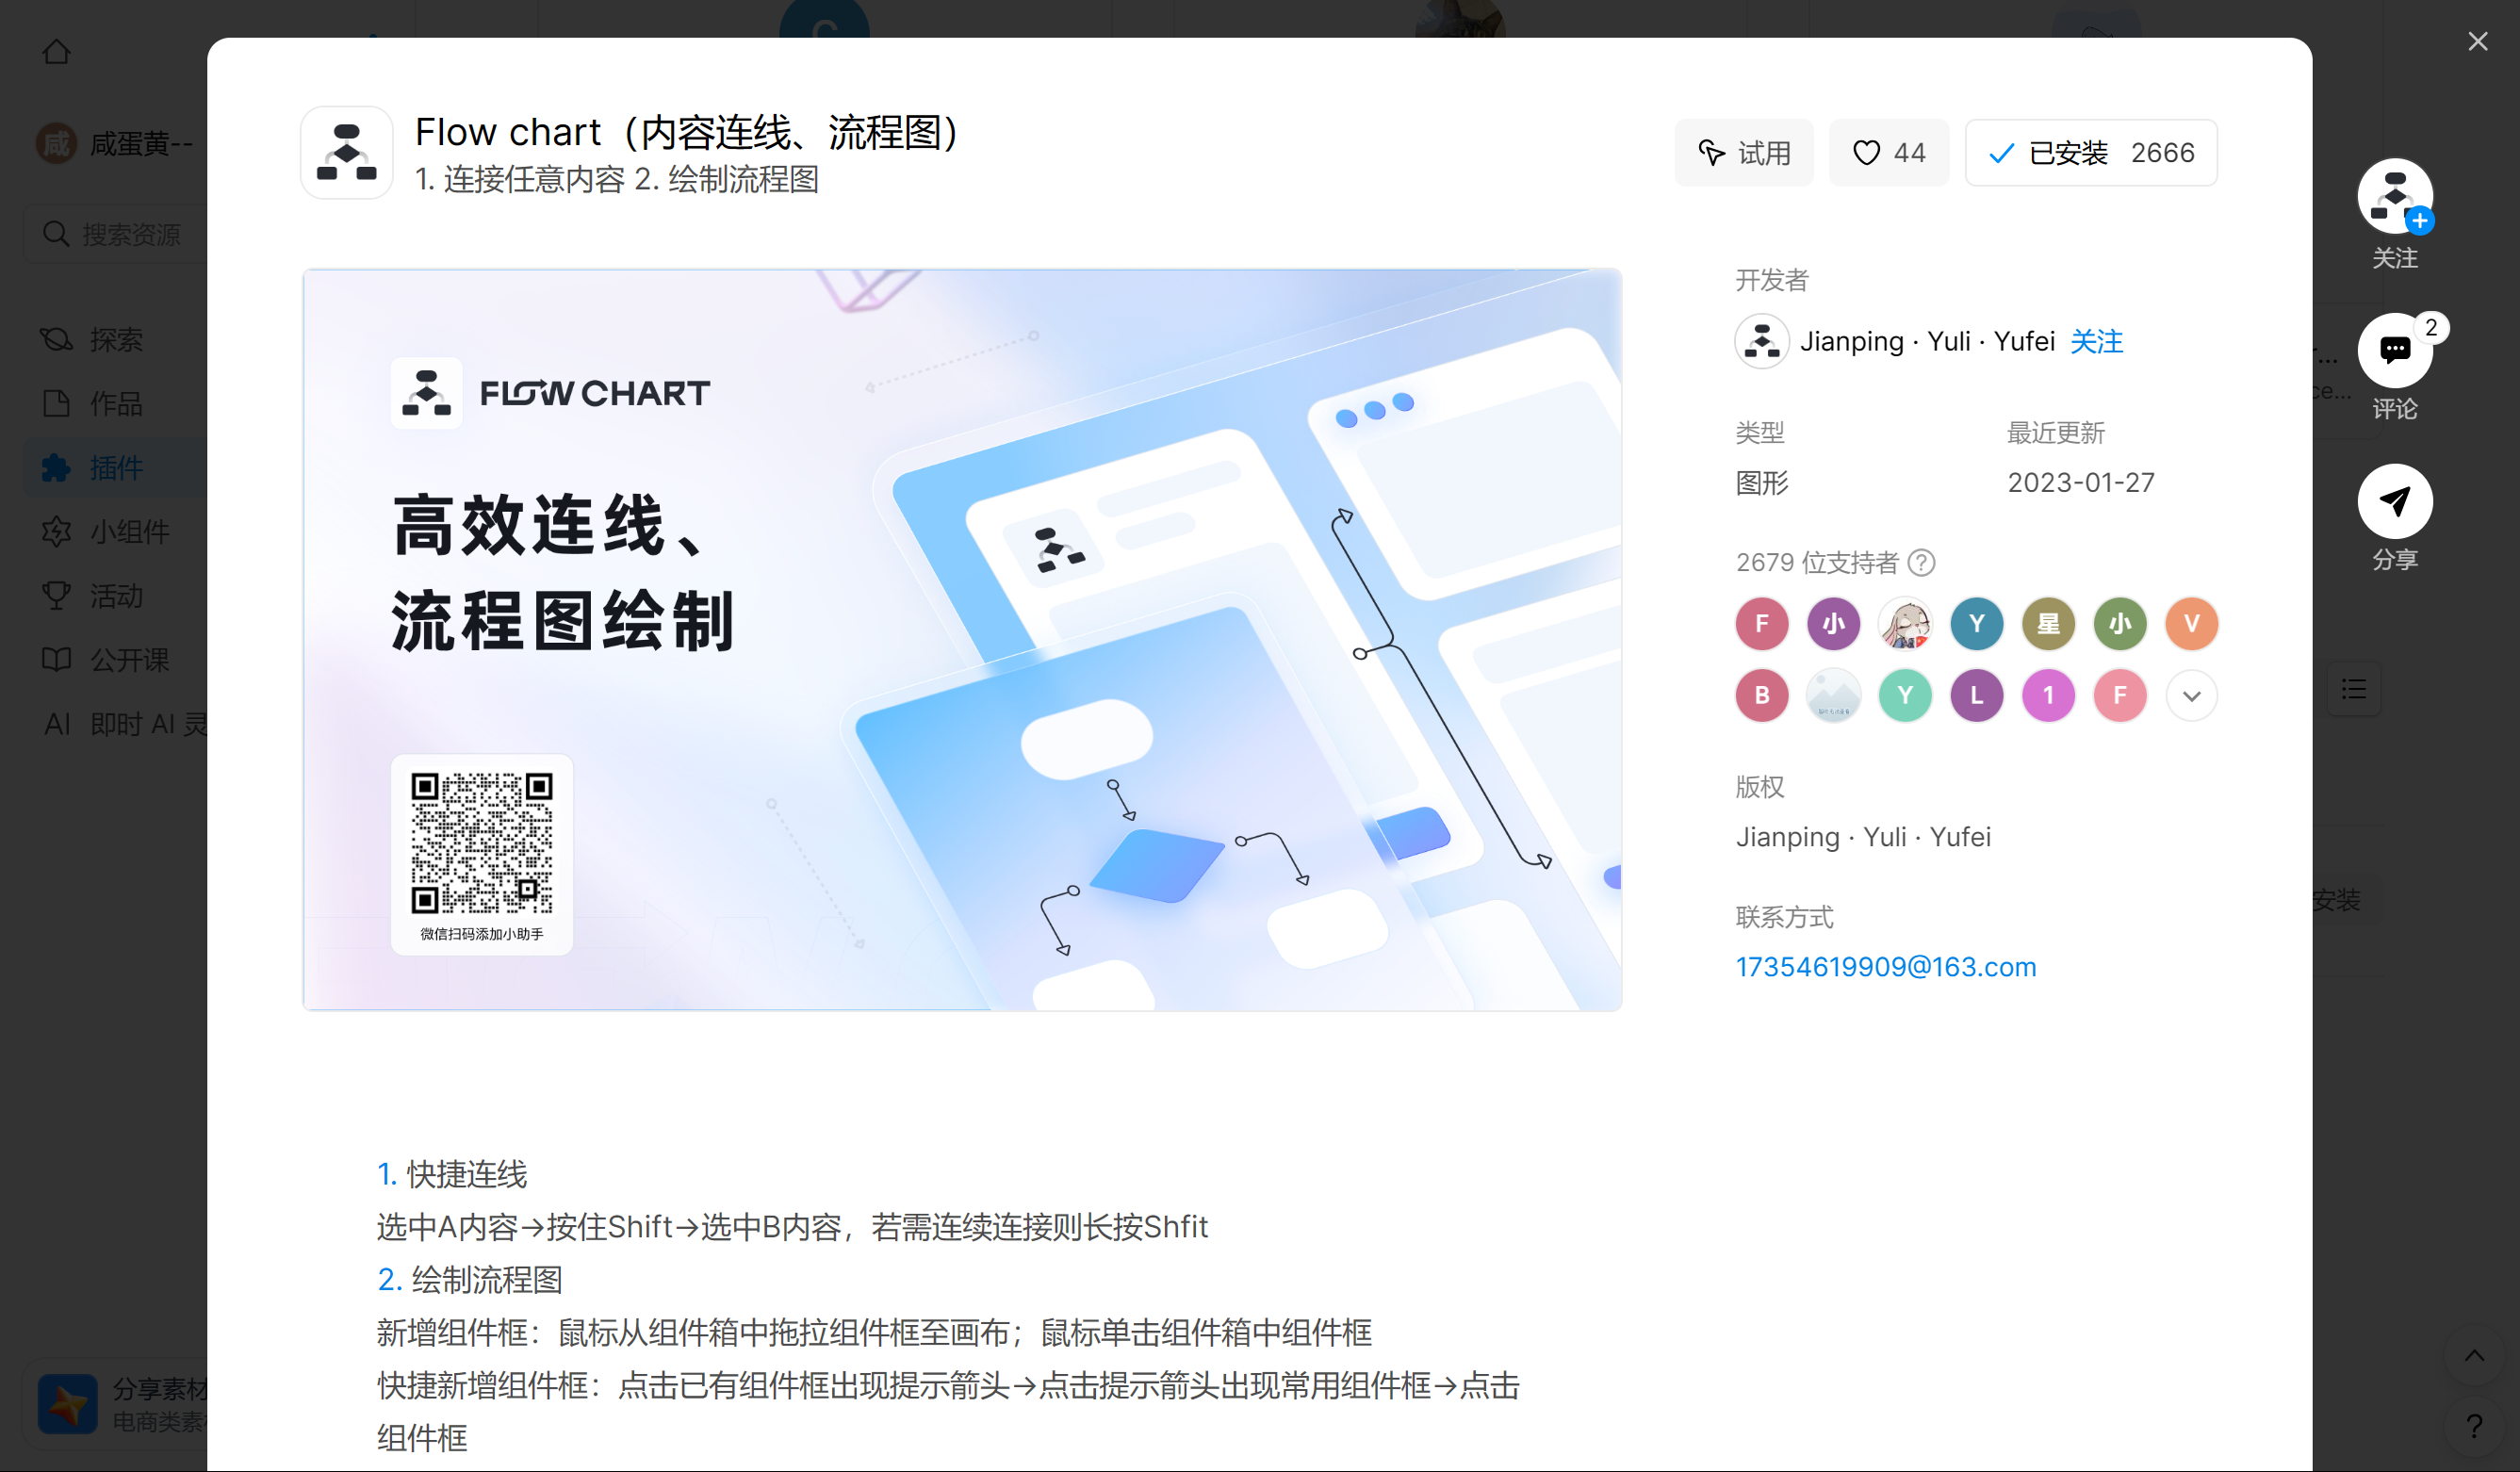Follow the plugin via right-side avatar icon

pyautogui.click(x=2394, y=197)
